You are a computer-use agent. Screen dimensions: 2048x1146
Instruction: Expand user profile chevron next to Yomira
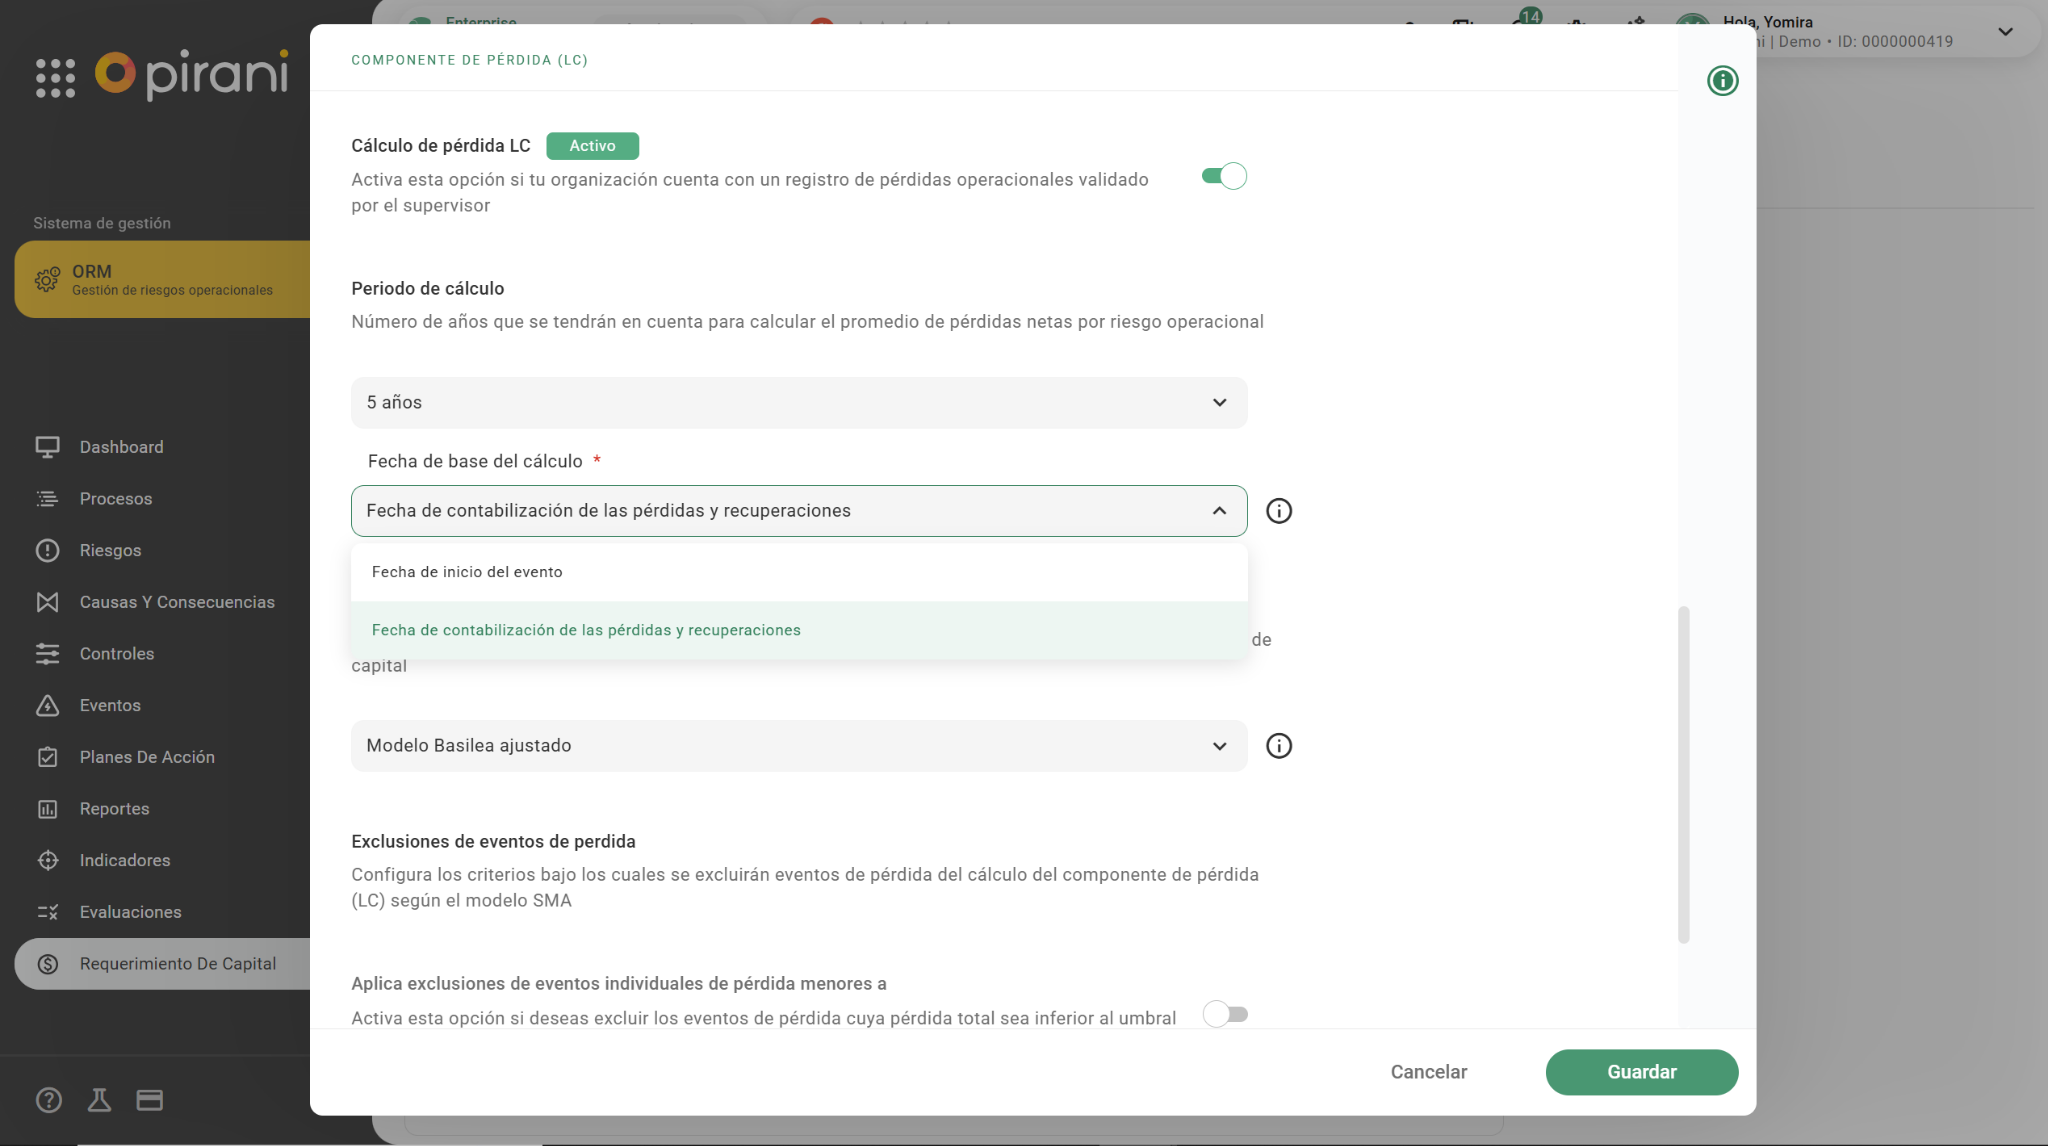tap(2005, 32)
